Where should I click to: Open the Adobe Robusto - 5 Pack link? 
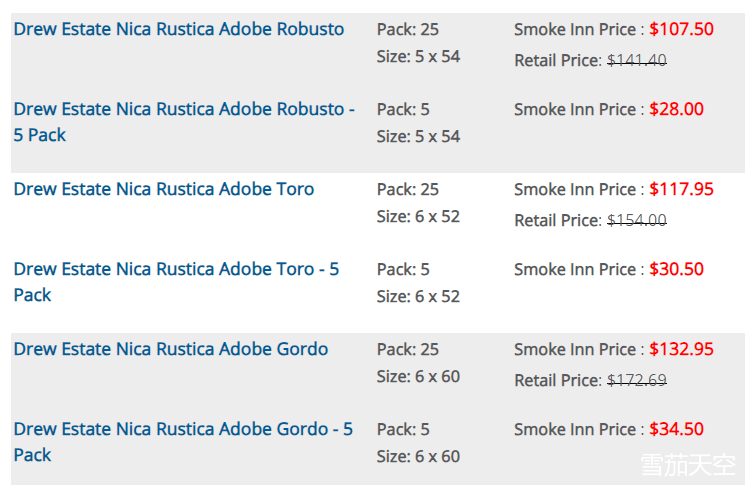pos(184,109)
